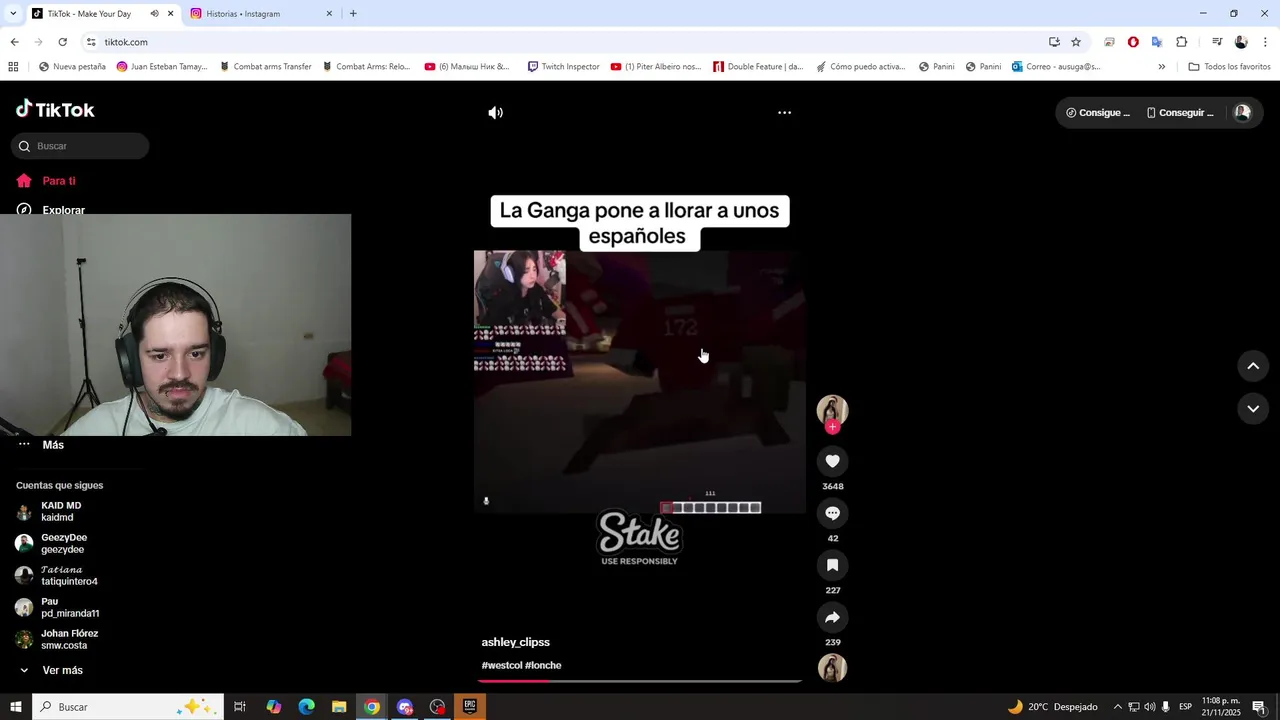Follow the creator with red plus

(832, 427)
